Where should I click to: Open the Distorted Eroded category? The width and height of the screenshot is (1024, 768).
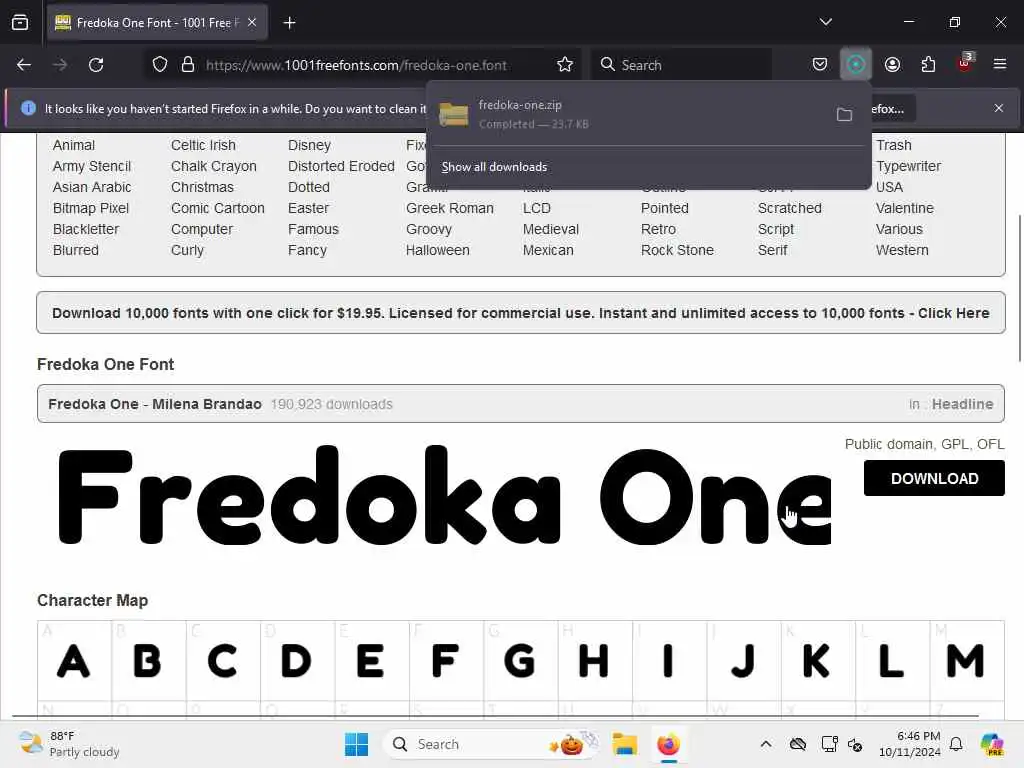pos(341,166)
